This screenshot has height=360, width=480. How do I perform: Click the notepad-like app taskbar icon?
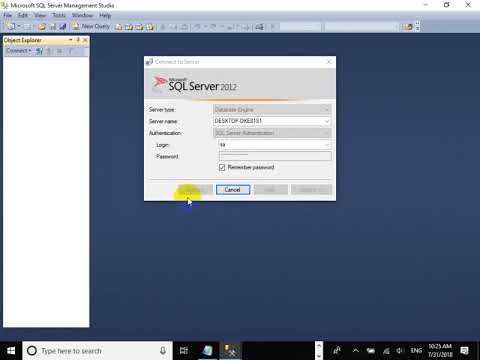pos(207,351)
